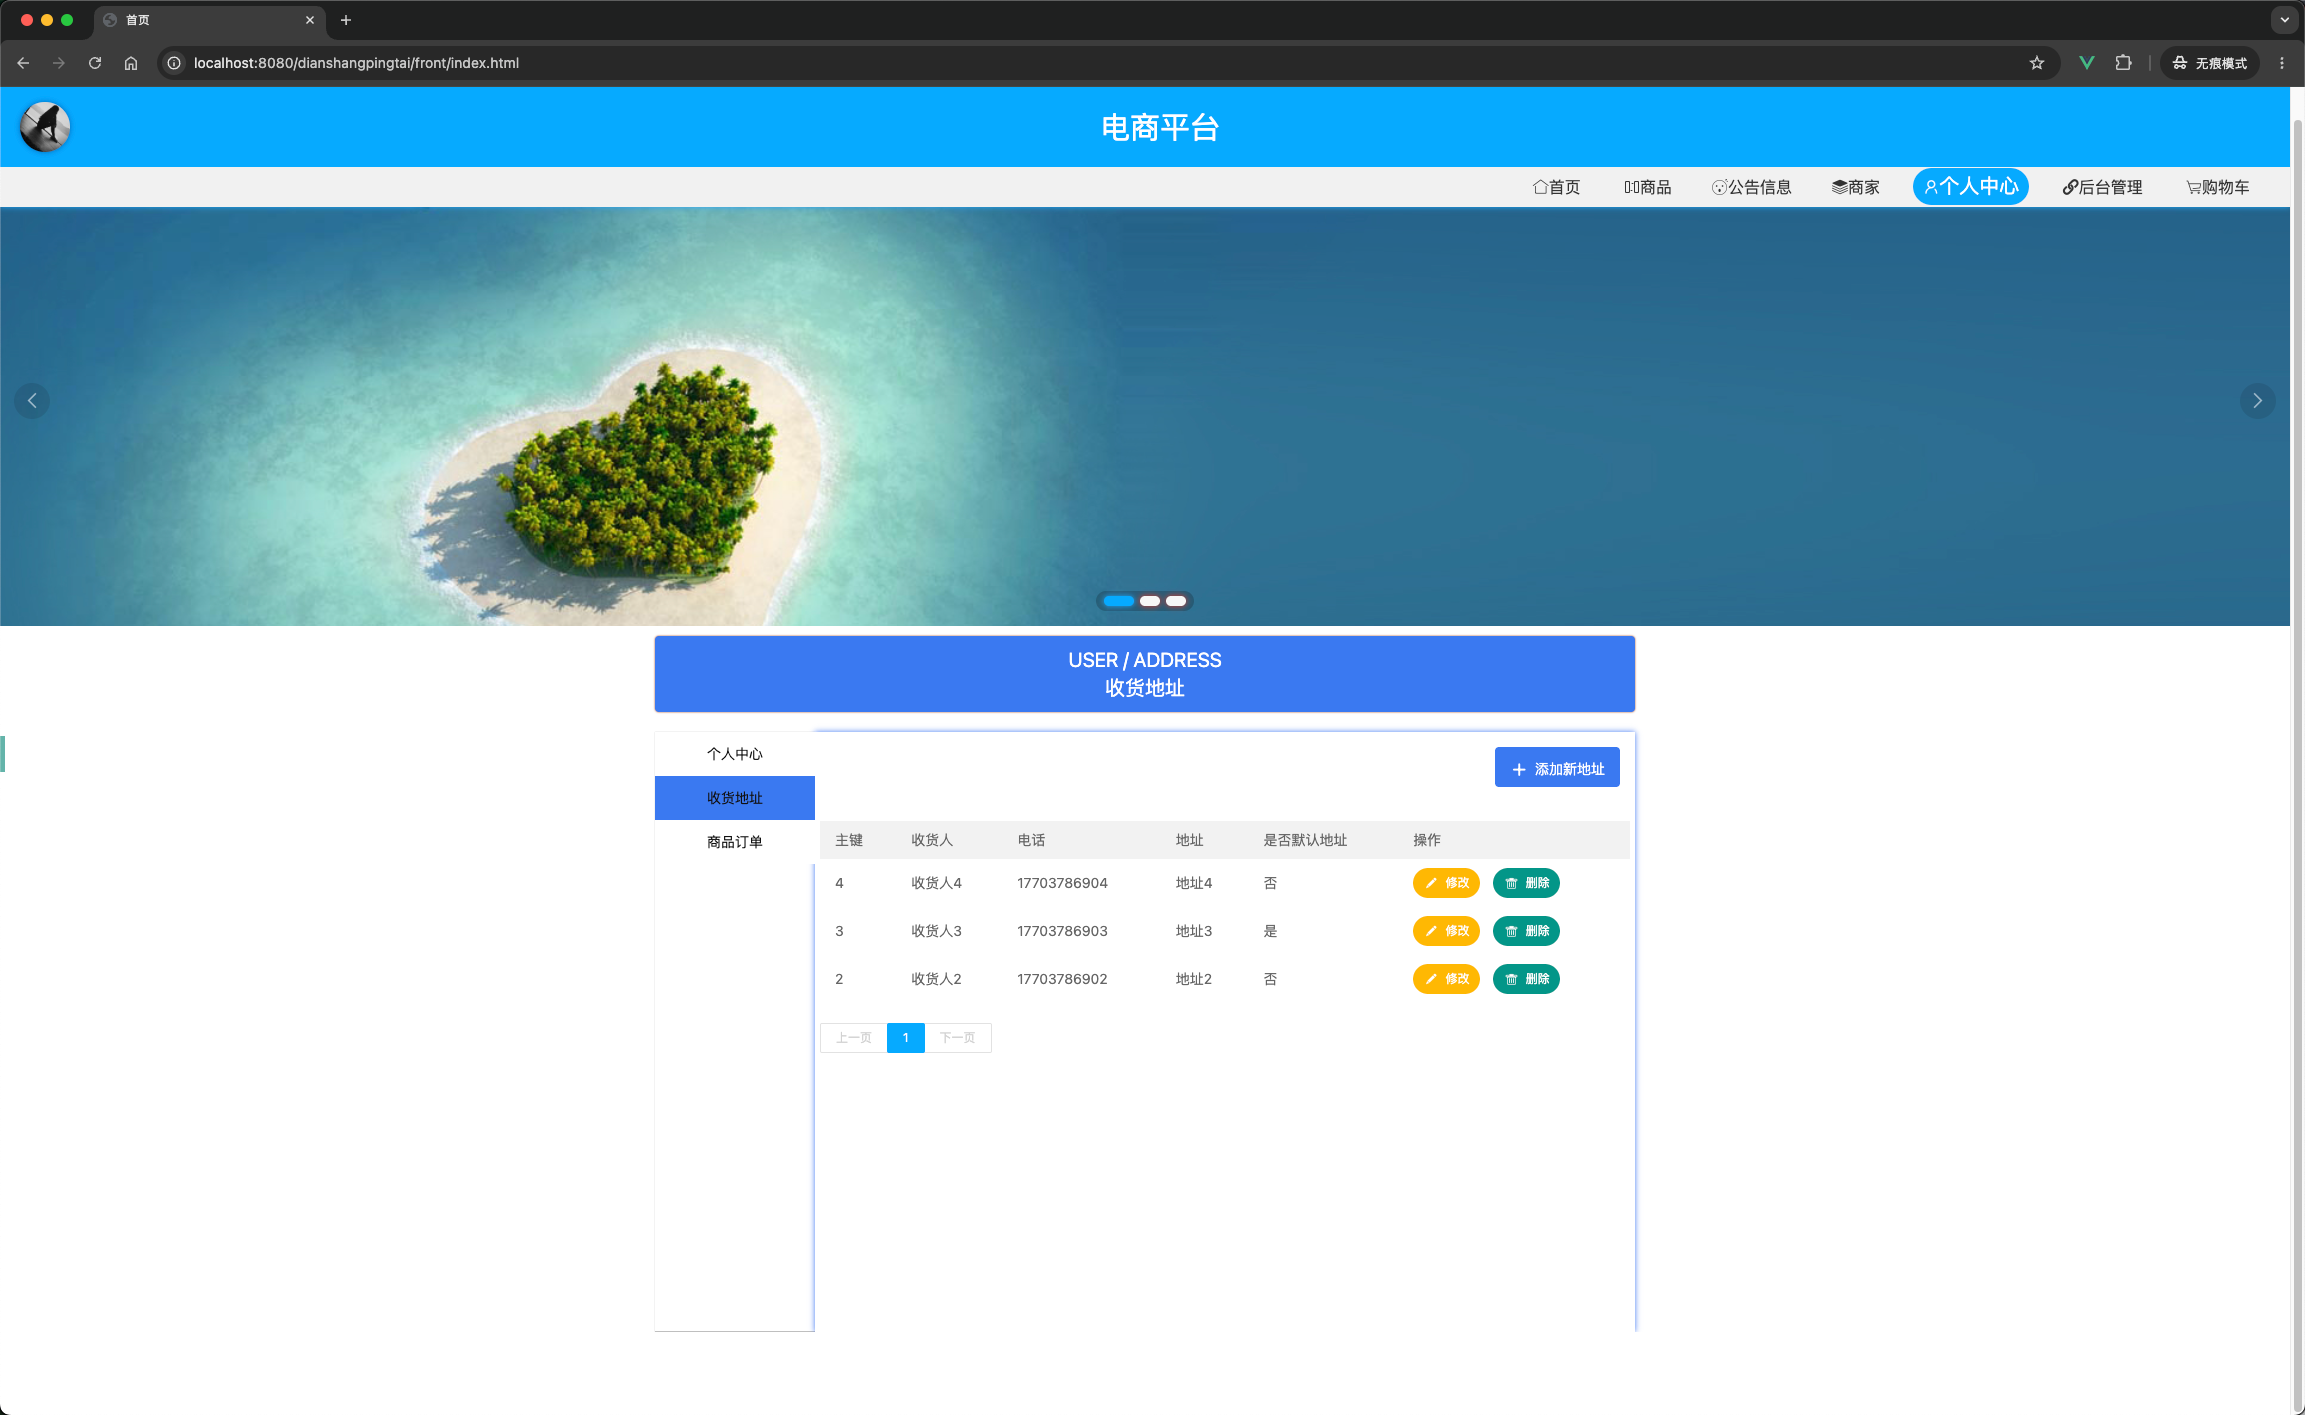Click the 收货人 column header

click(932, 840)
